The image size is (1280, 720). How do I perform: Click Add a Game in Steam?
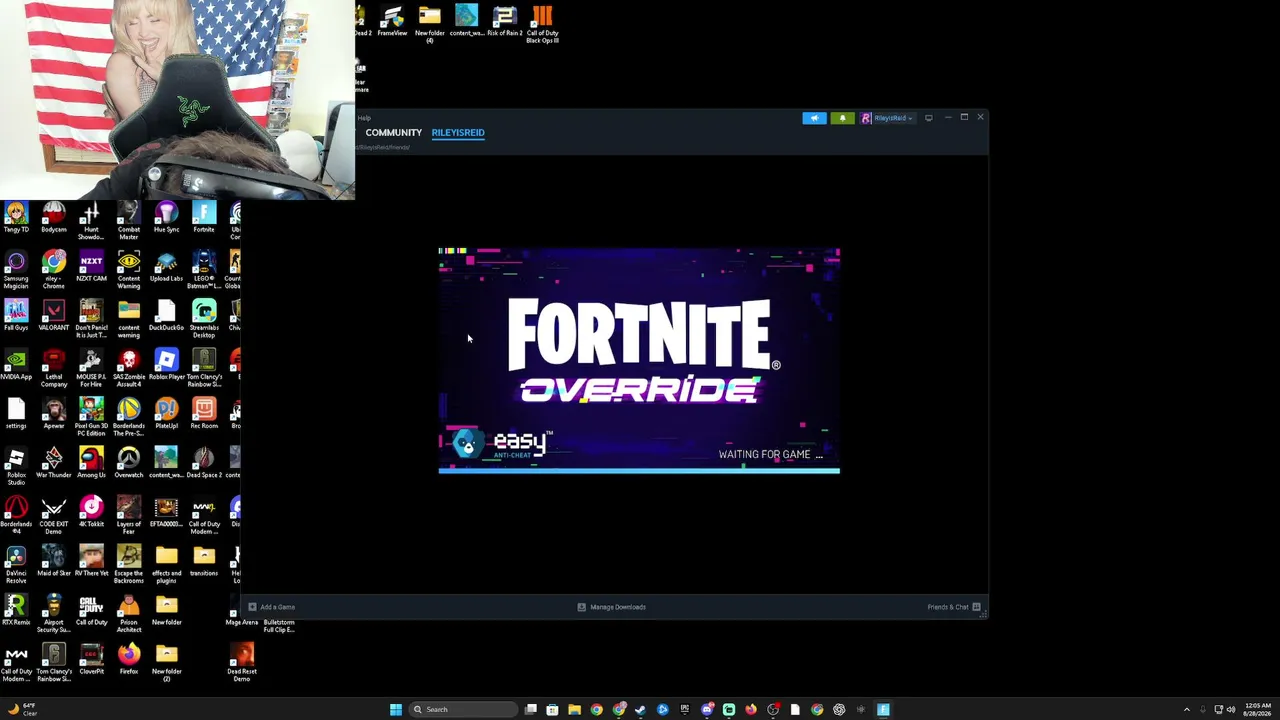pos(272,607)
